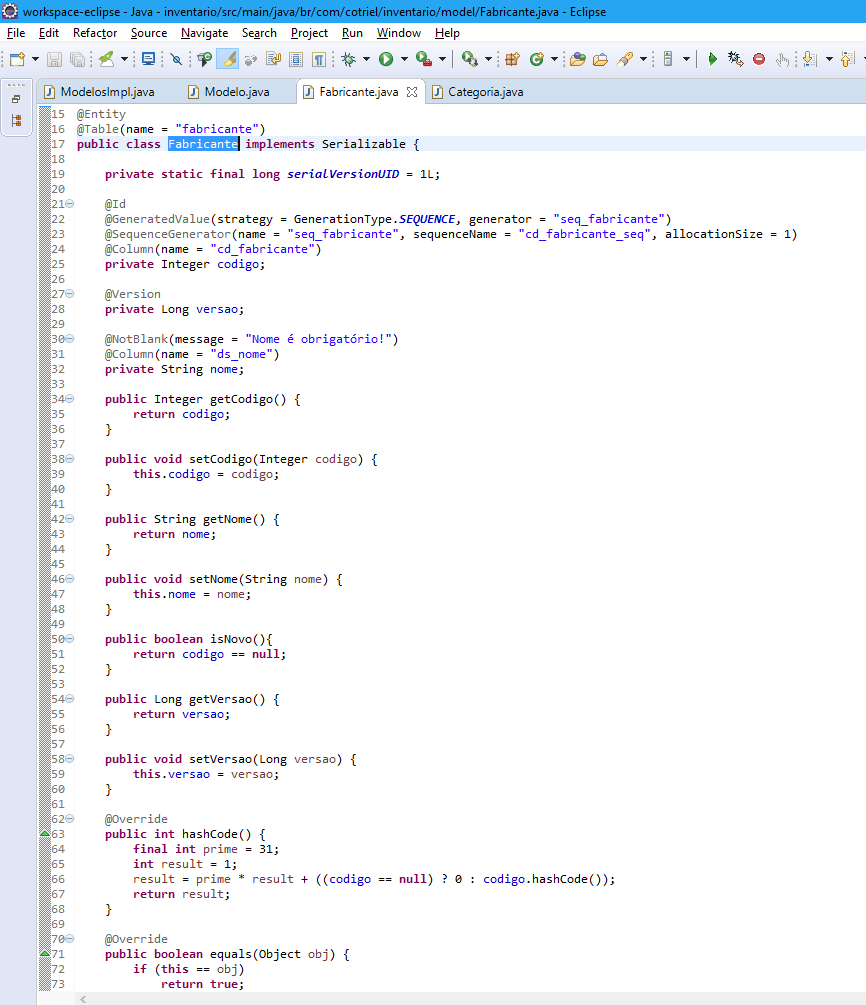The image size is (866, 1005).
Task: Click the Open Type folder icon
Action: [x=577, y=59]
